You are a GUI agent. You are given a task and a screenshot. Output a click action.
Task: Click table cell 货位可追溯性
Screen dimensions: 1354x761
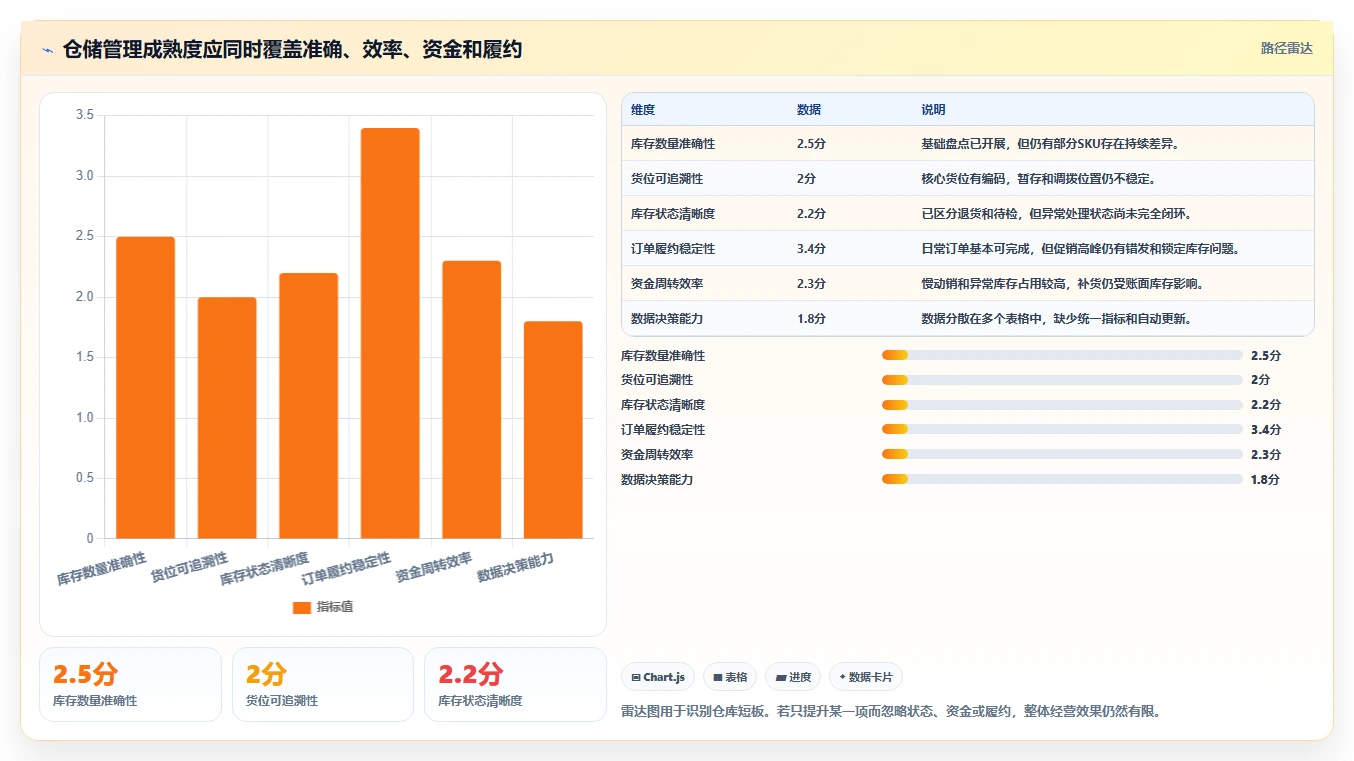(x=667, y=179)
